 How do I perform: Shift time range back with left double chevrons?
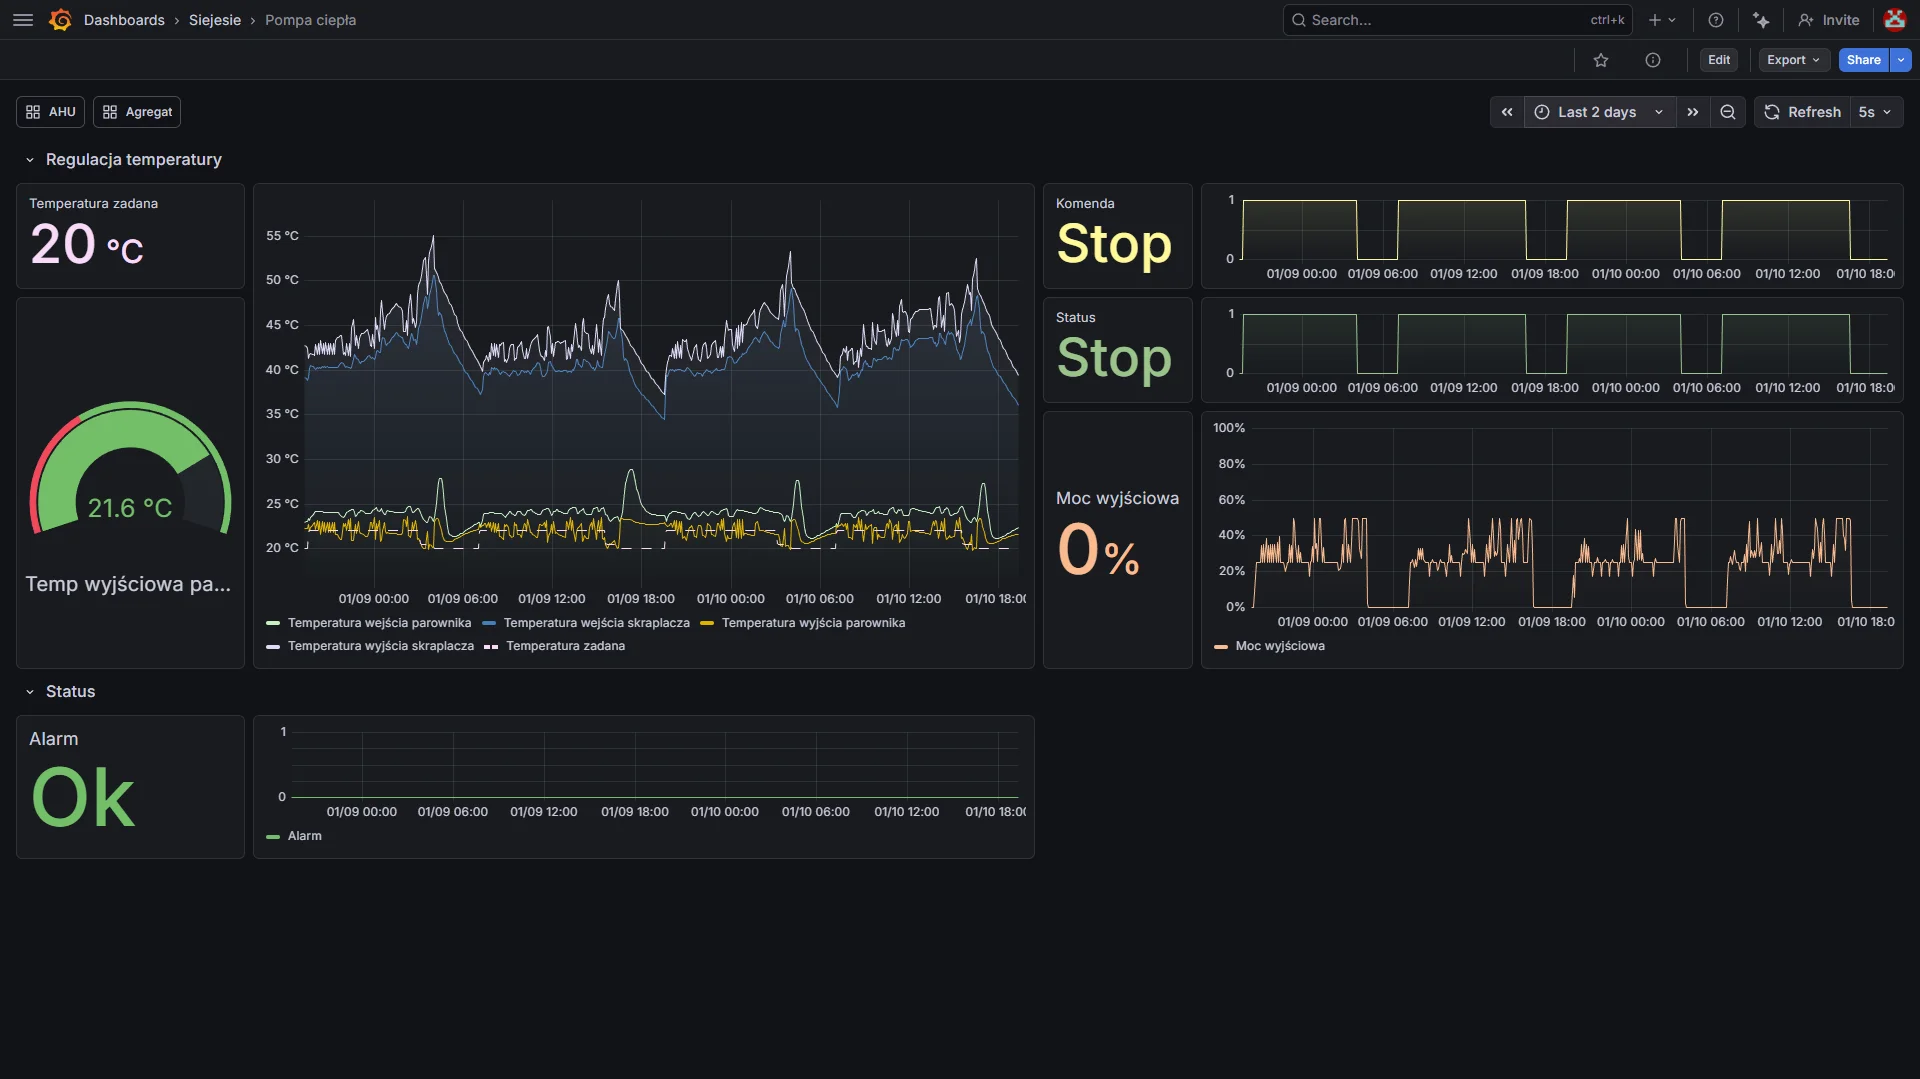[1507, 112]
